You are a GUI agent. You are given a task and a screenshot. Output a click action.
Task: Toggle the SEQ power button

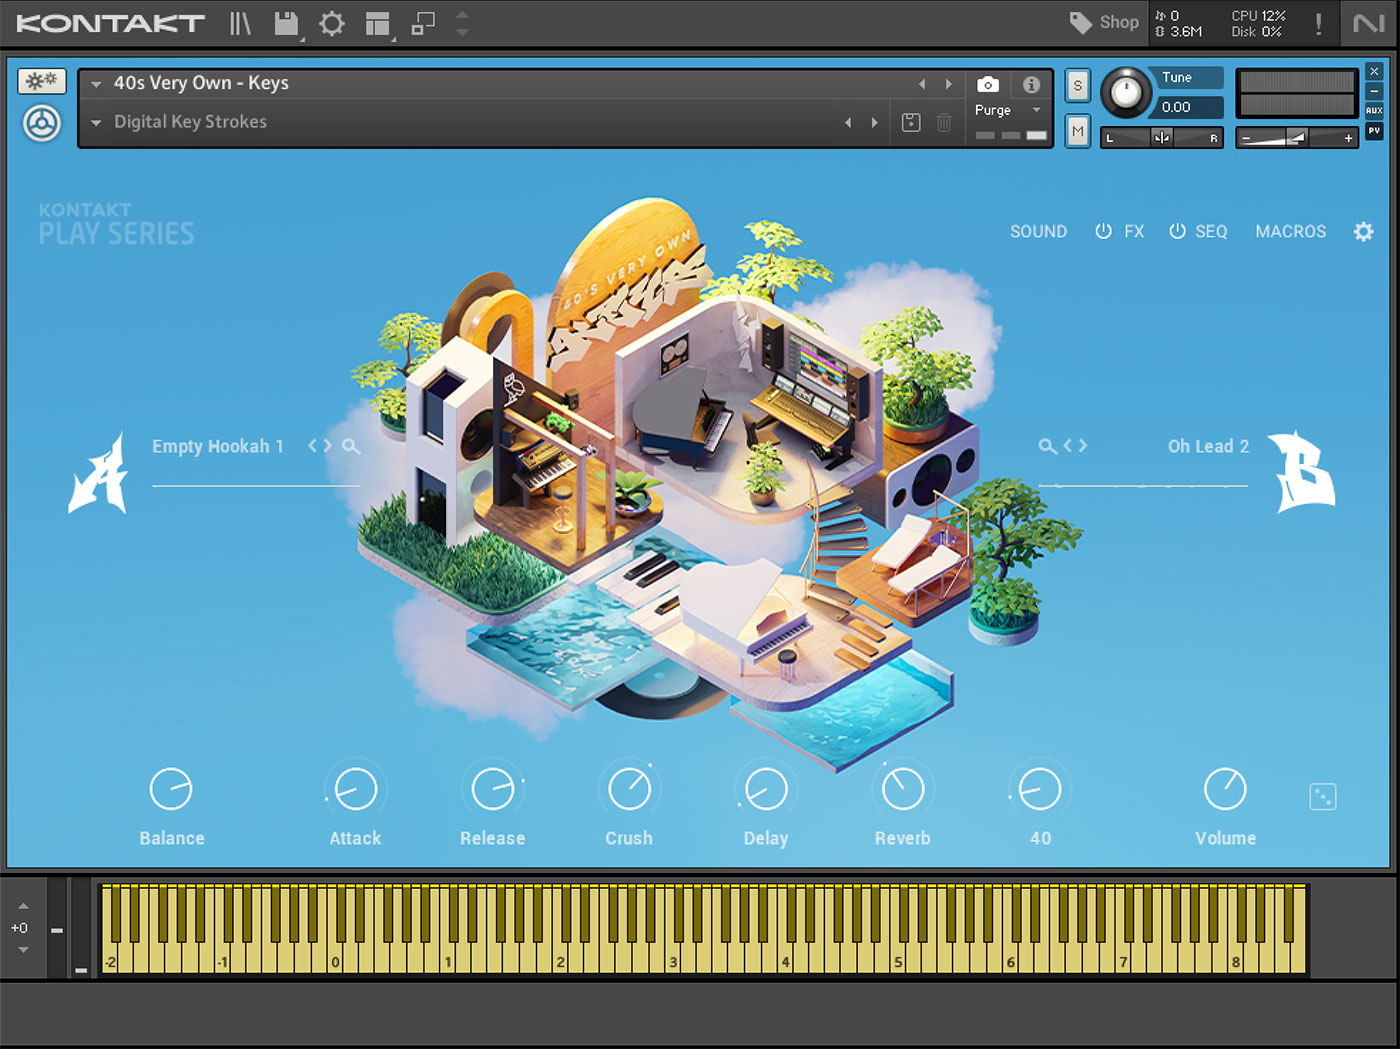click(x=1177, y=231)
